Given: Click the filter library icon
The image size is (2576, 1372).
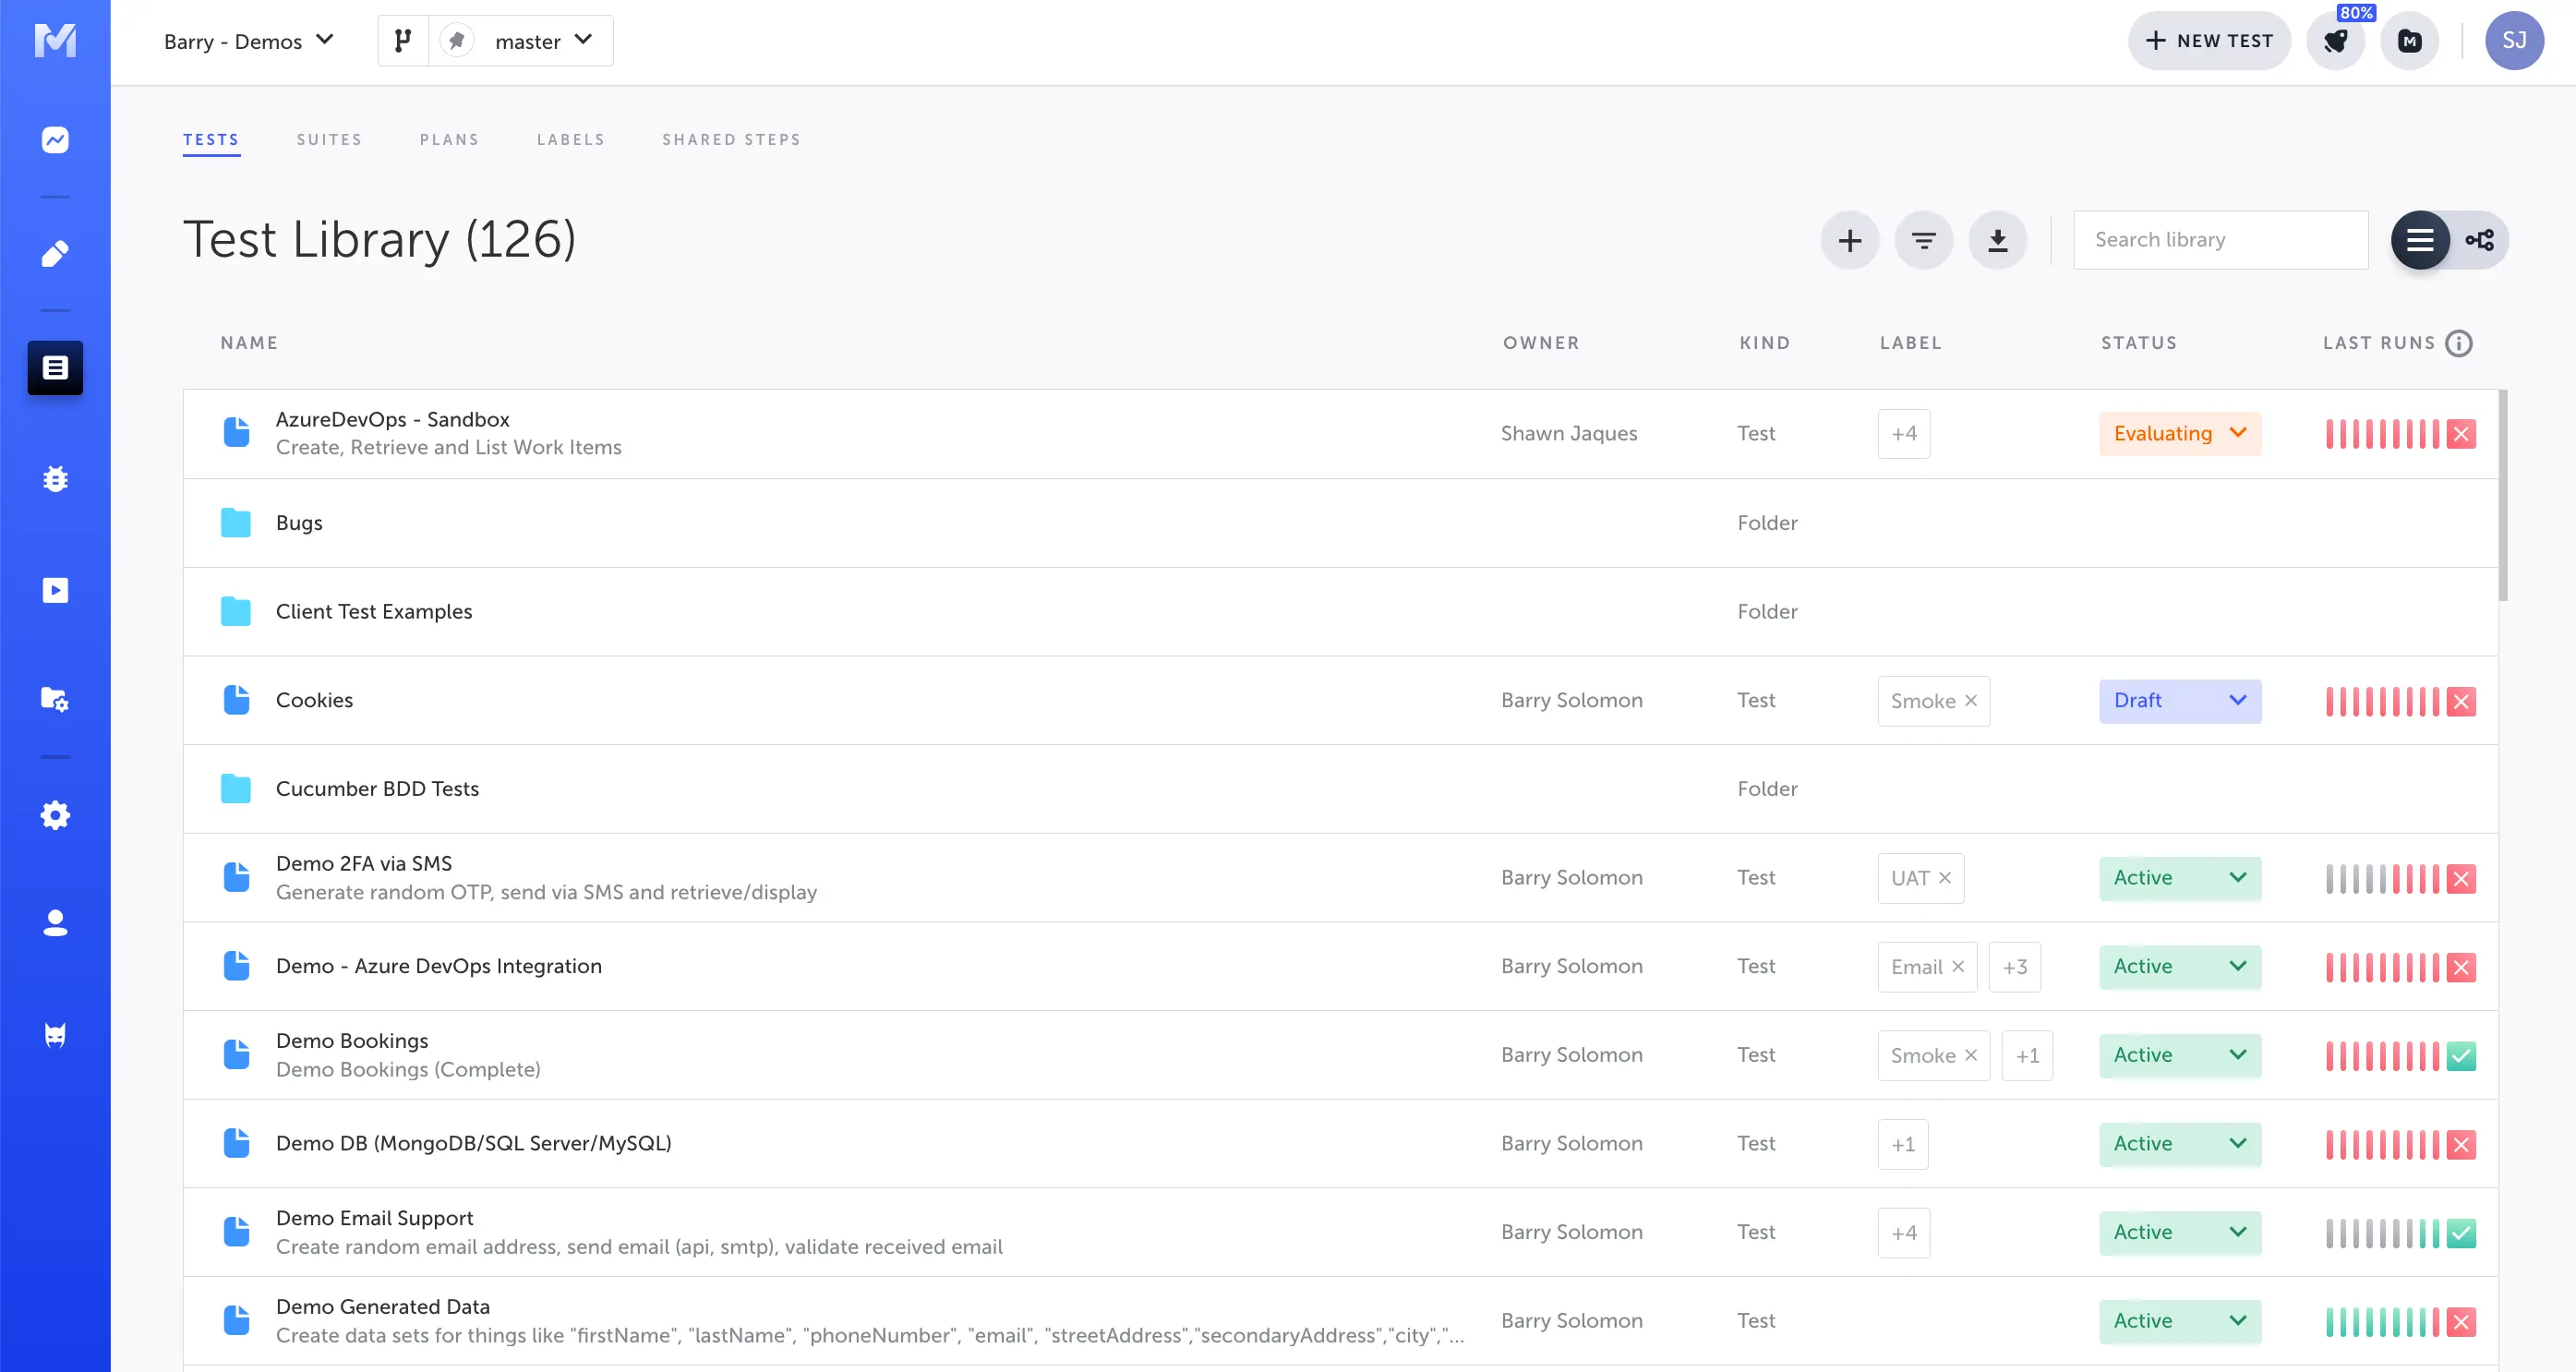Looking at the screenshot, I should point(1923,240).
